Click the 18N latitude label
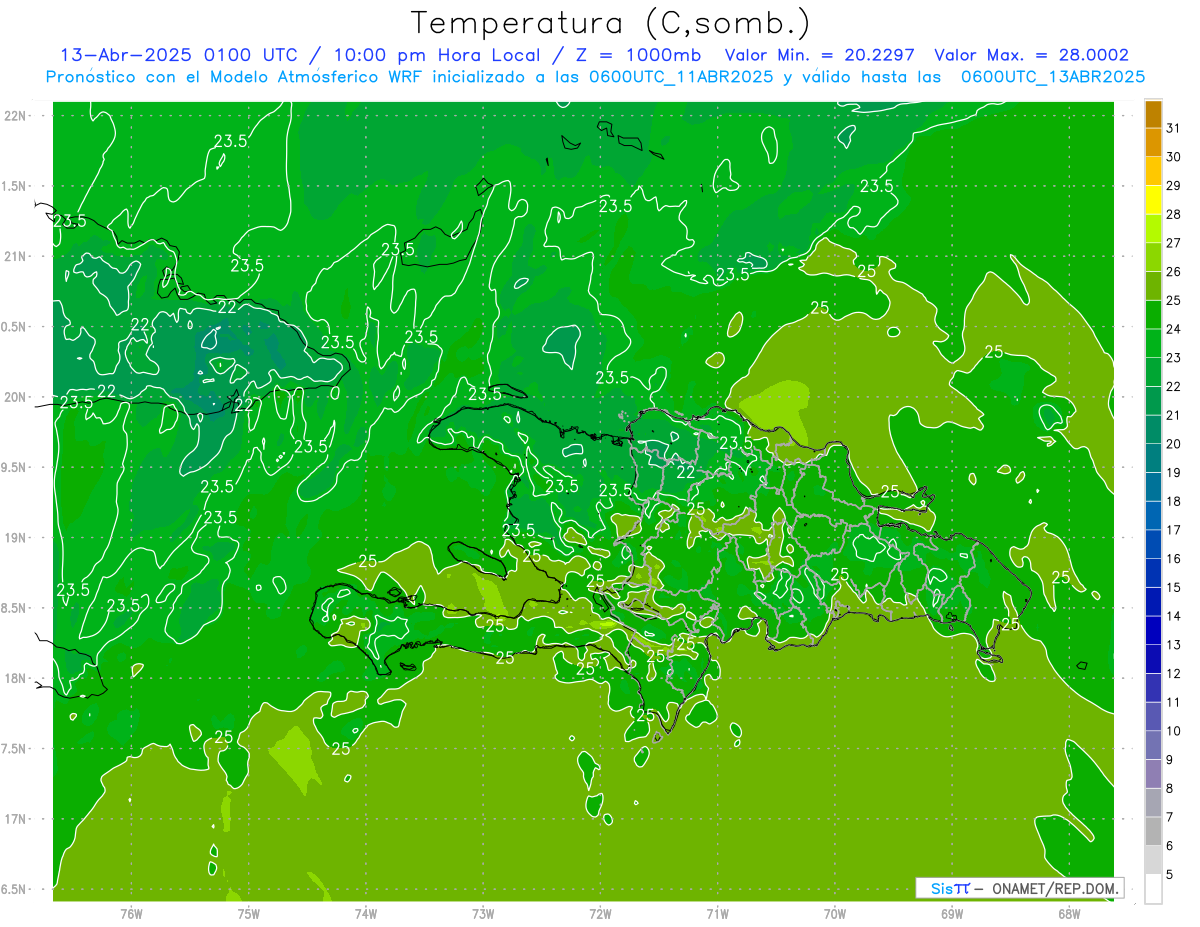This screenshot has height=927, width=1200. tap(14, 679)
